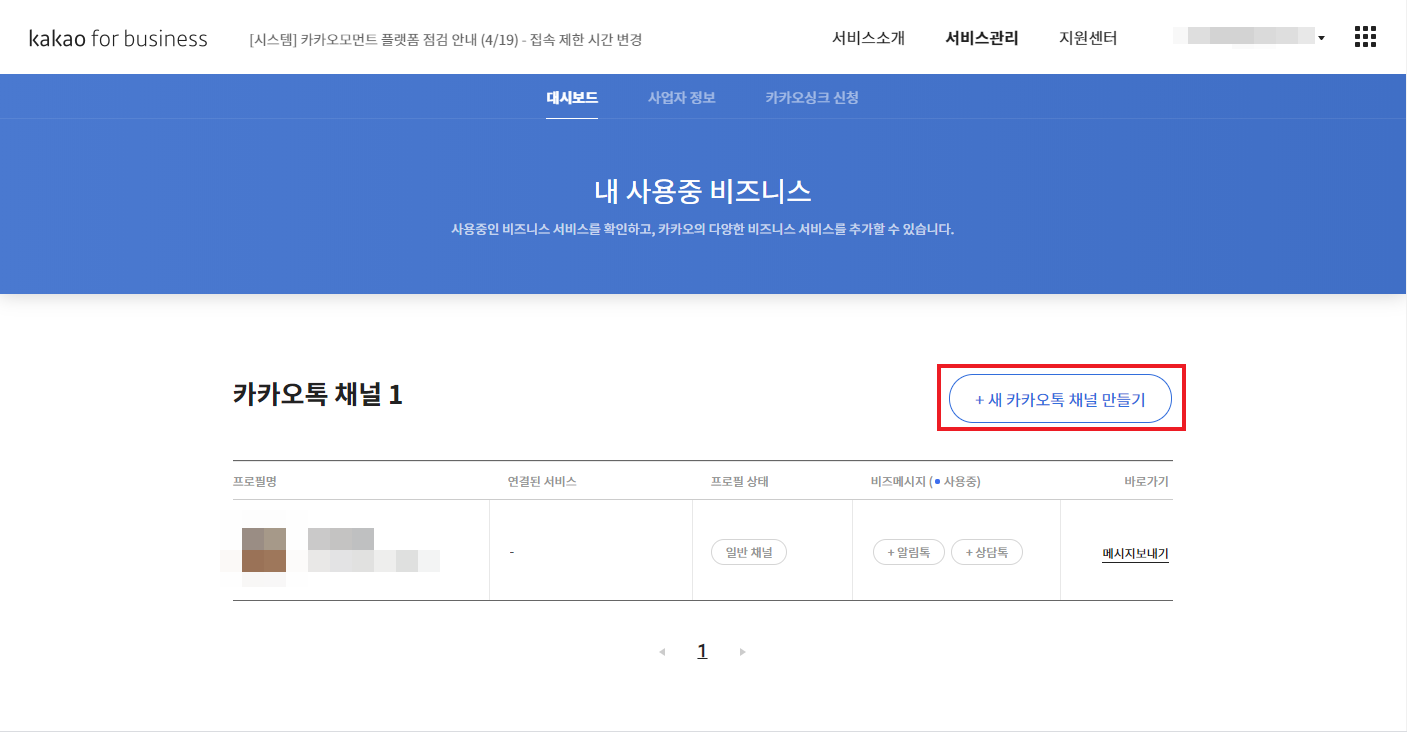Select page 1 in pagination
1407x733 pixels.
(x=702, y=652)
